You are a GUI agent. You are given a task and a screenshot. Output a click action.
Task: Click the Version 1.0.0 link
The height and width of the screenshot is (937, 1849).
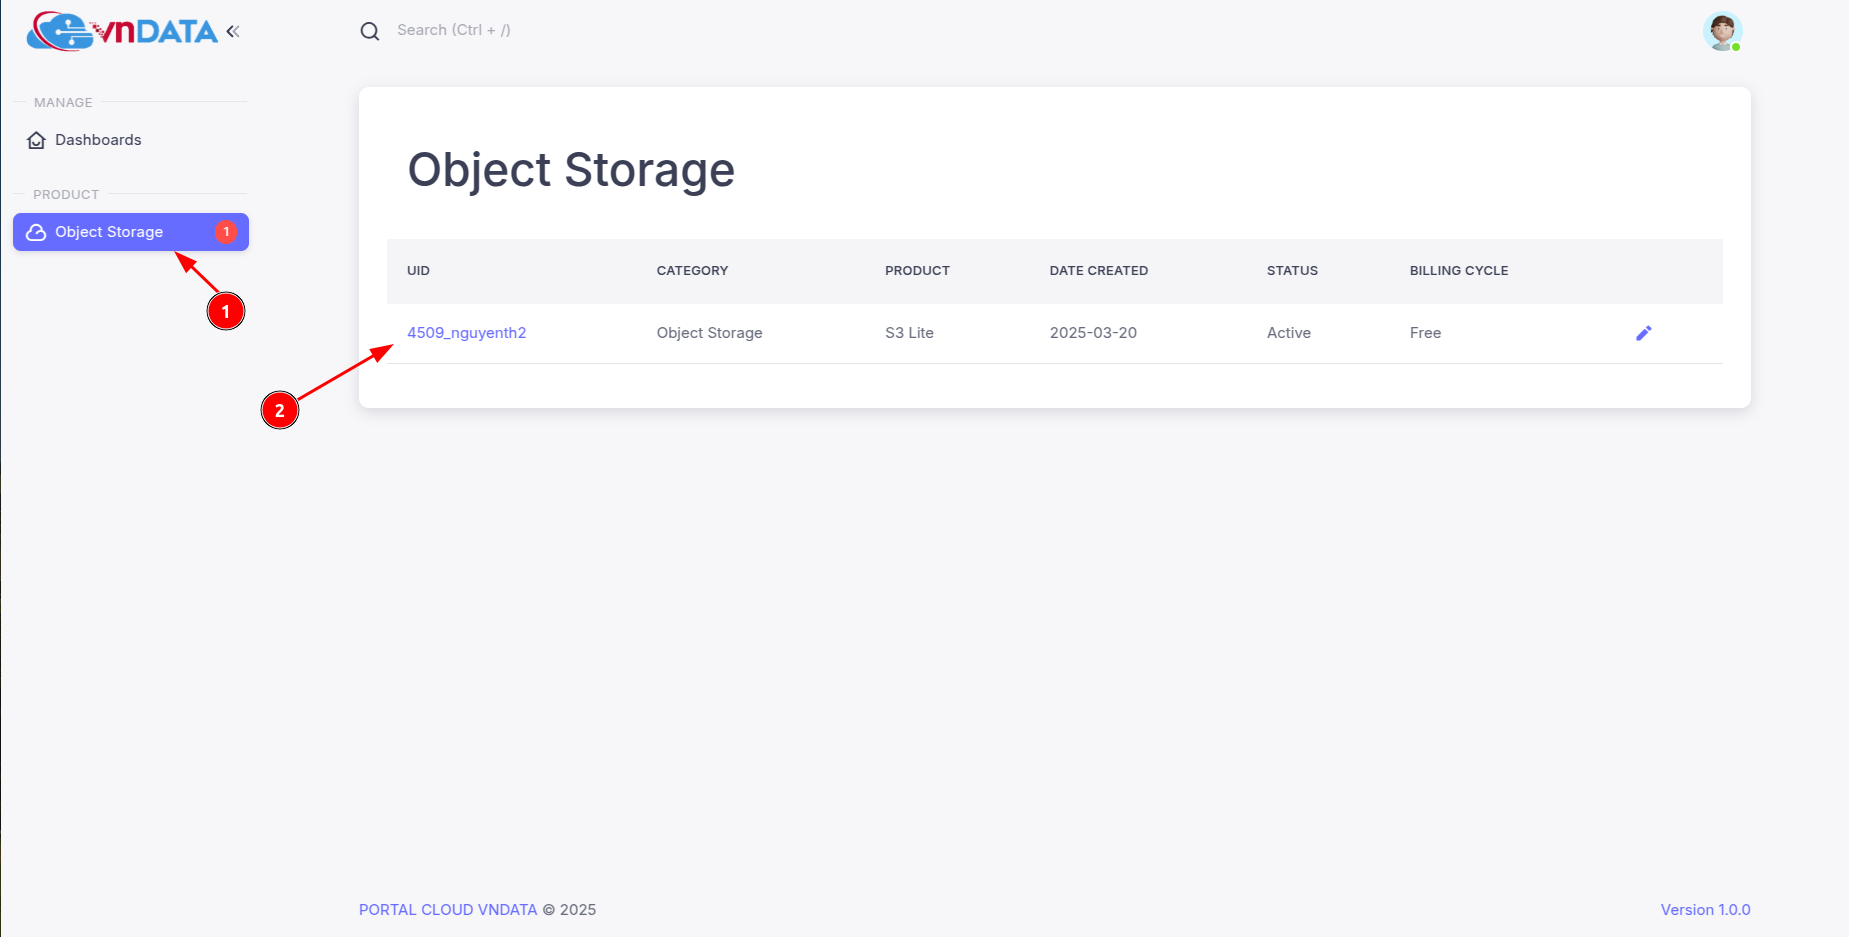(1705, 910)
